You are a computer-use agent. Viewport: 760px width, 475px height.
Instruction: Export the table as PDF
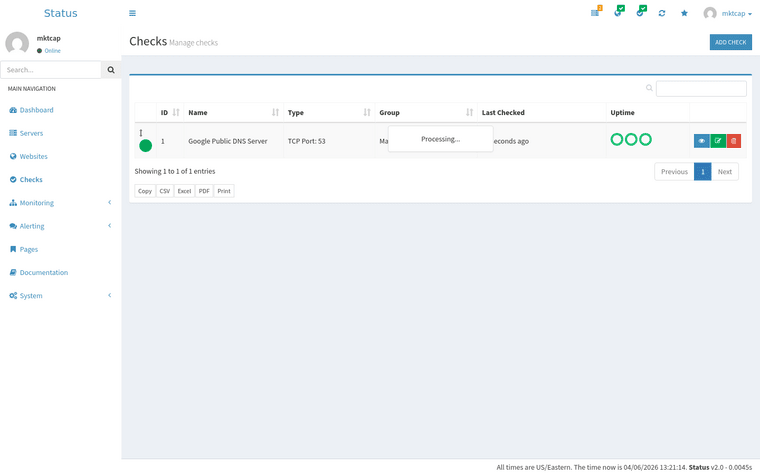[204, 191]
